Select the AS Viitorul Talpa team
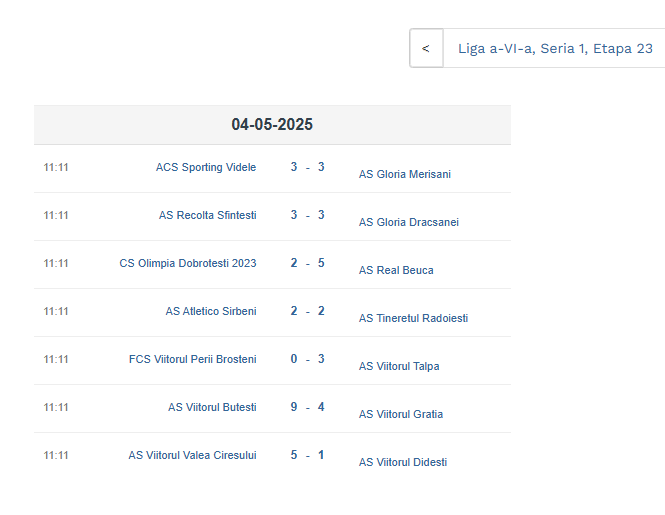The height and width of the screenshot is (515, 665). tap(399, 366)
